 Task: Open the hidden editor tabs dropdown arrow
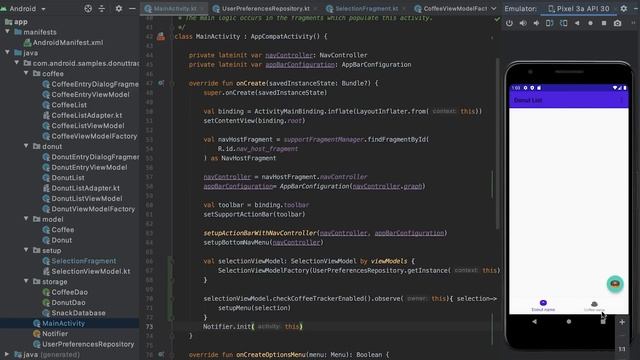pos(493,9)
